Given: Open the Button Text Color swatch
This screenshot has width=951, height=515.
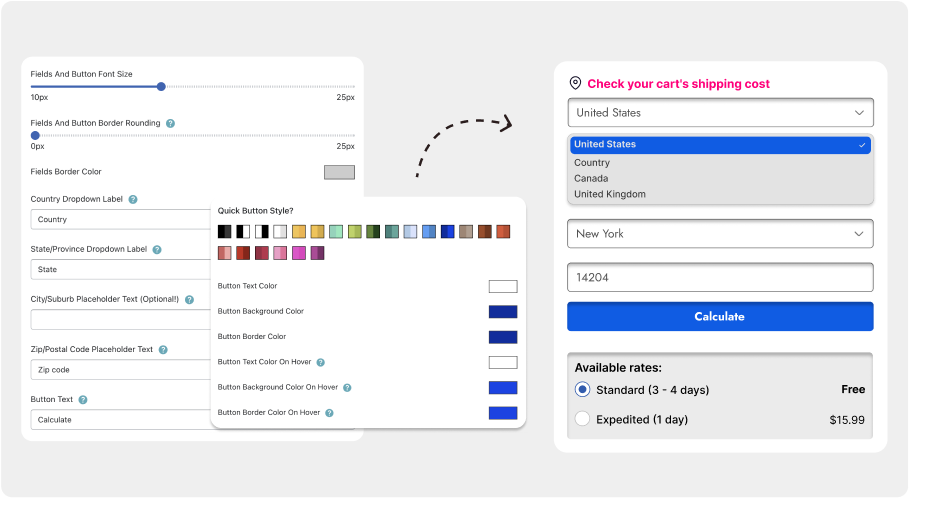Looking at the screenshot, I should coord(503,286).
